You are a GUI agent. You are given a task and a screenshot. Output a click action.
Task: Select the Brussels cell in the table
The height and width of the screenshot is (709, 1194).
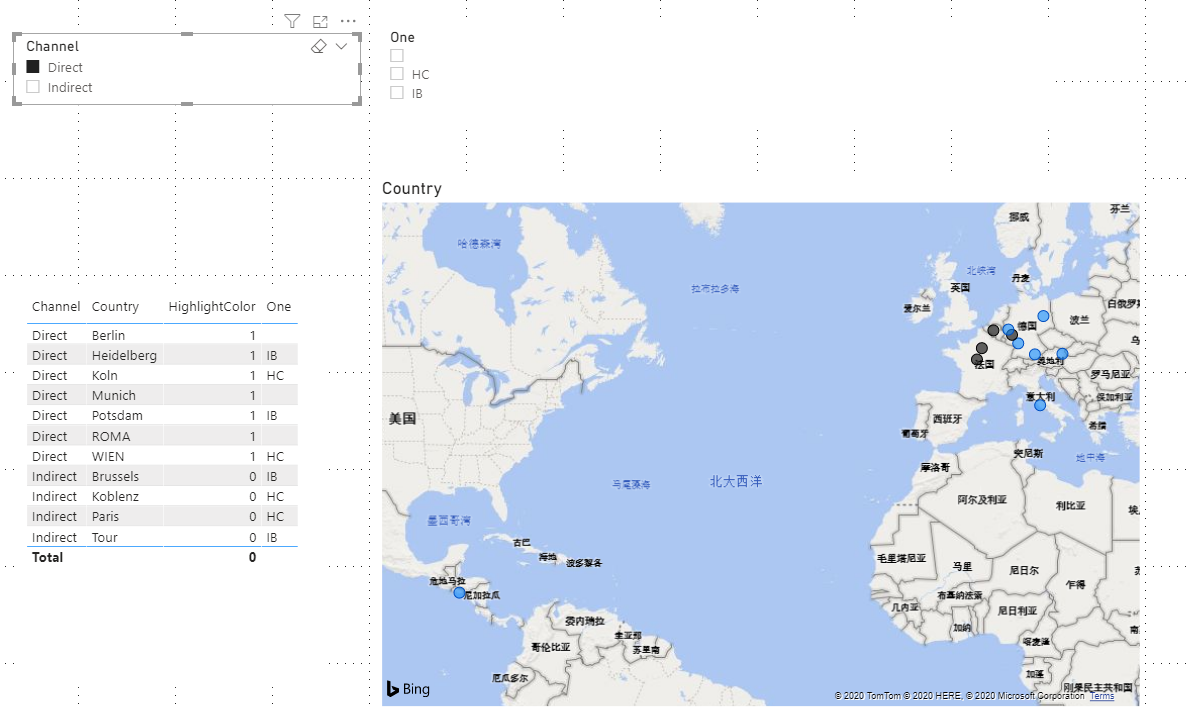[115, 476]
